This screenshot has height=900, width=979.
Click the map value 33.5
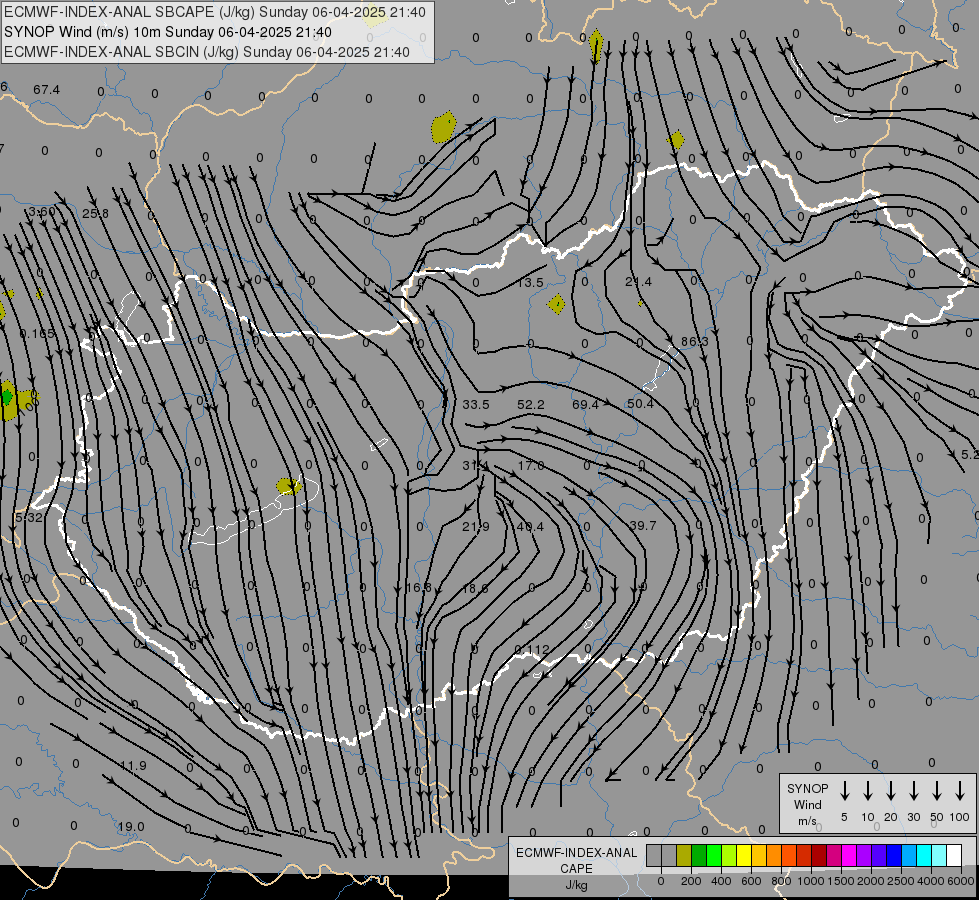tap(476, 405)
